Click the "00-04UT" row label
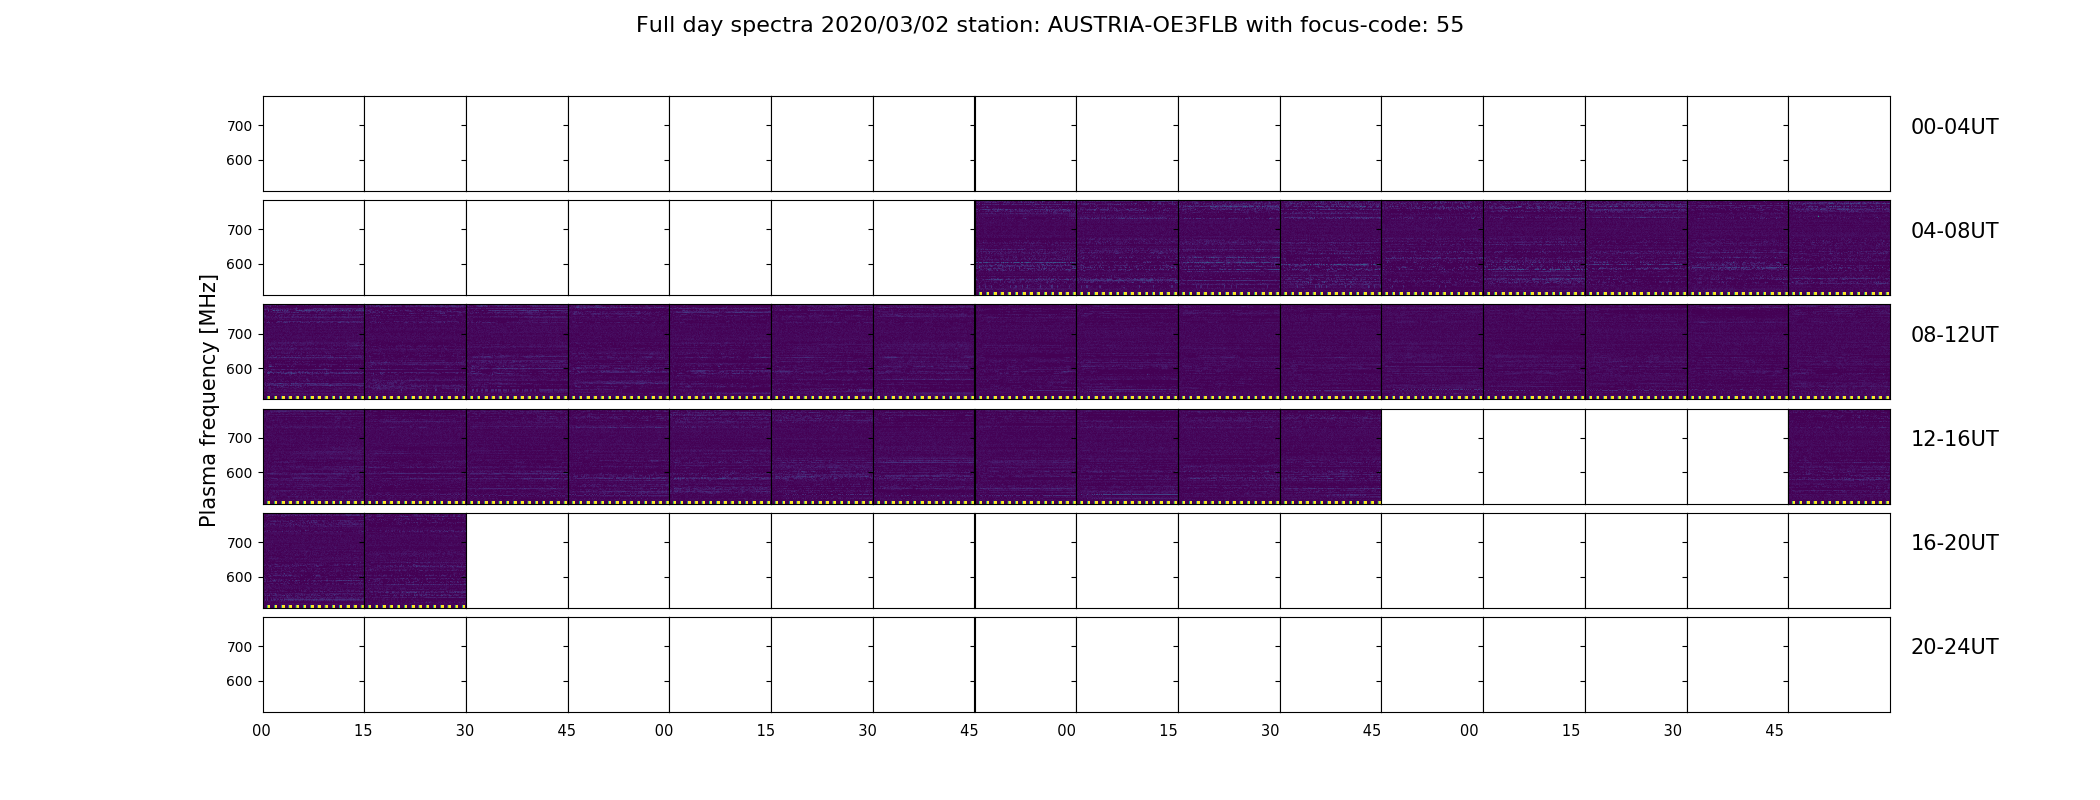 [x=1954, y=127]
